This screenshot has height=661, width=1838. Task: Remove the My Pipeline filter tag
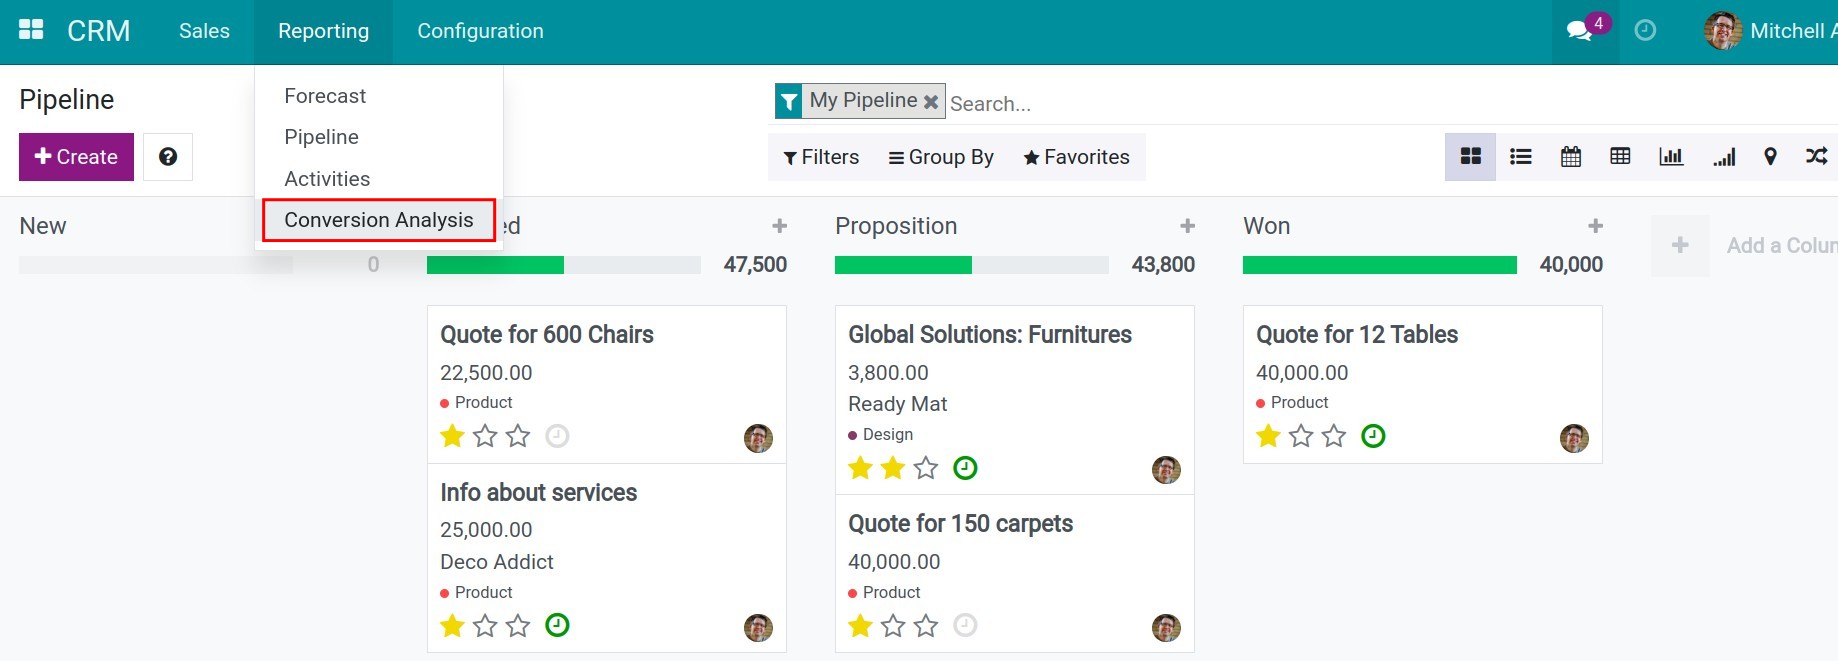(x=931, y=101)
